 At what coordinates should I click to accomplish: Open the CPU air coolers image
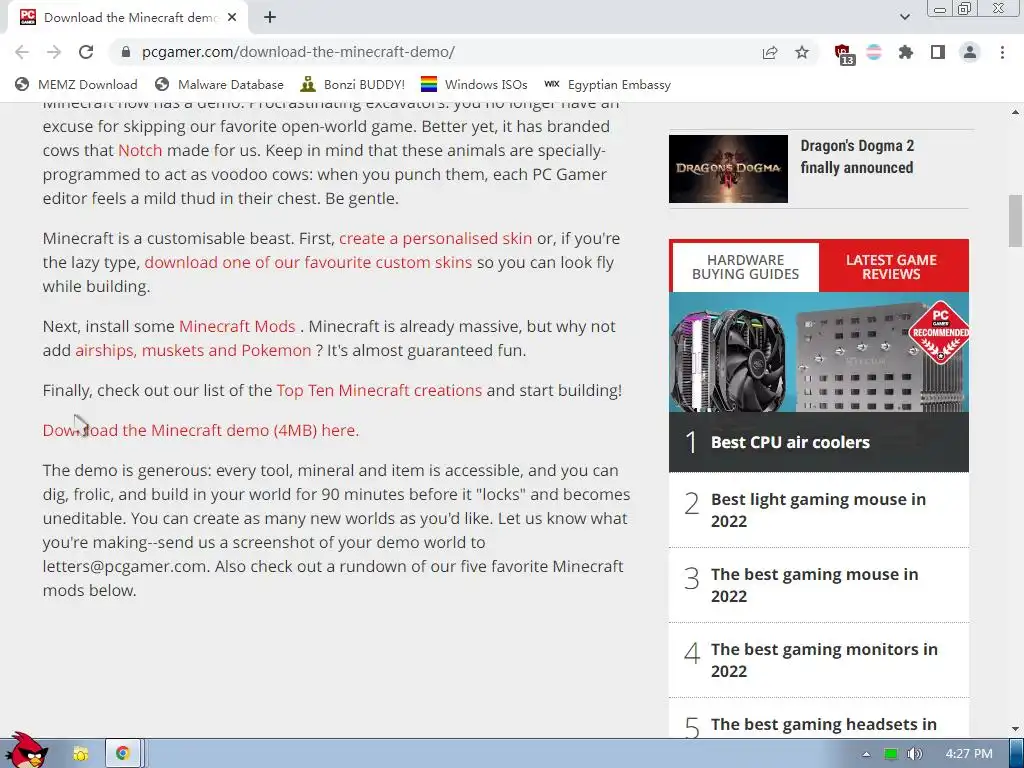819,351
